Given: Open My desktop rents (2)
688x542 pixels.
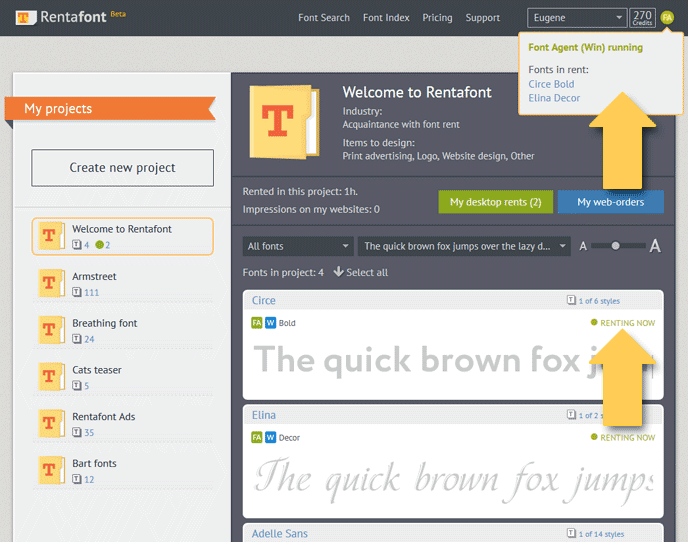Looking at the screenshot, I should pyautogui.click(x=495, y=202).
